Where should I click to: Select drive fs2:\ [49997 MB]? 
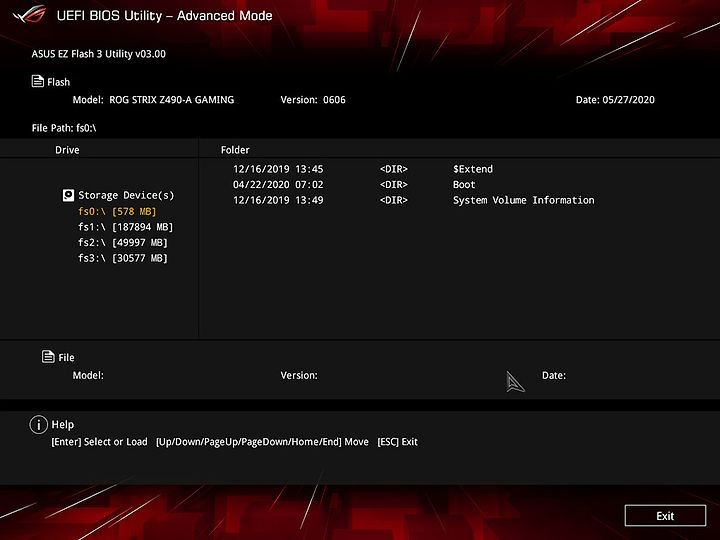123,242
